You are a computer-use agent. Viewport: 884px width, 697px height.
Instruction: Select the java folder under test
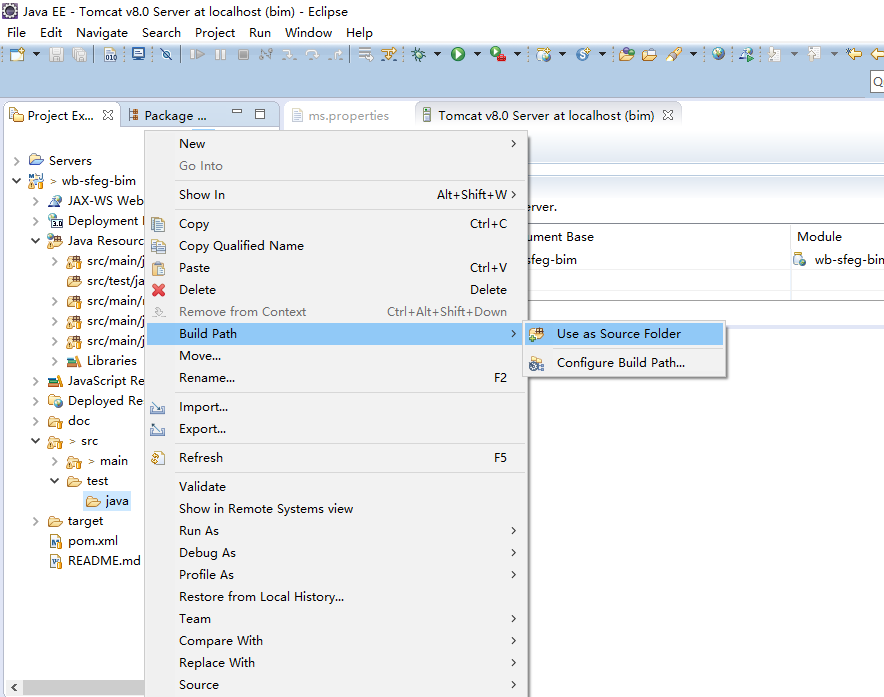click(x=107, y=501)
